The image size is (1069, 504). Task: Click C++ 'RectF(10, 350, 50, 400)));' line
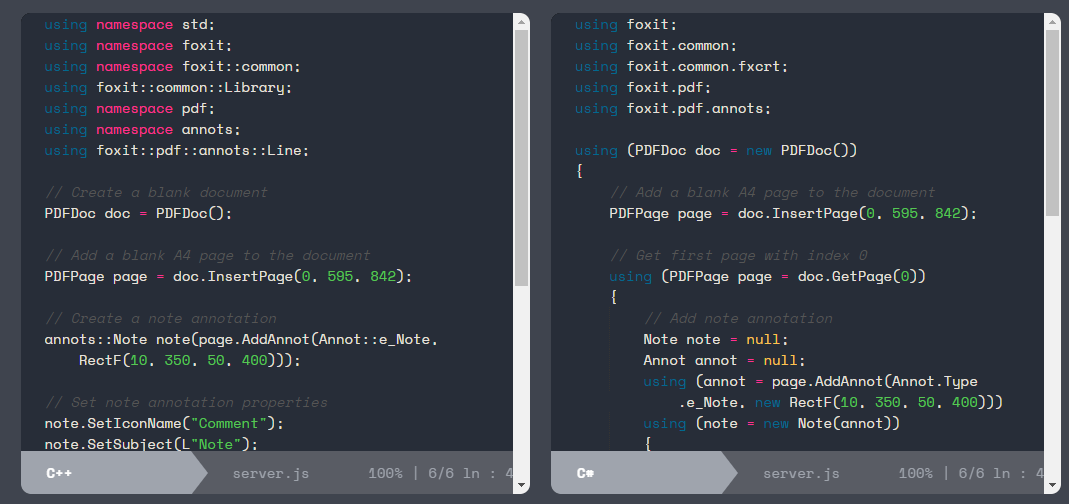(190, 360)
